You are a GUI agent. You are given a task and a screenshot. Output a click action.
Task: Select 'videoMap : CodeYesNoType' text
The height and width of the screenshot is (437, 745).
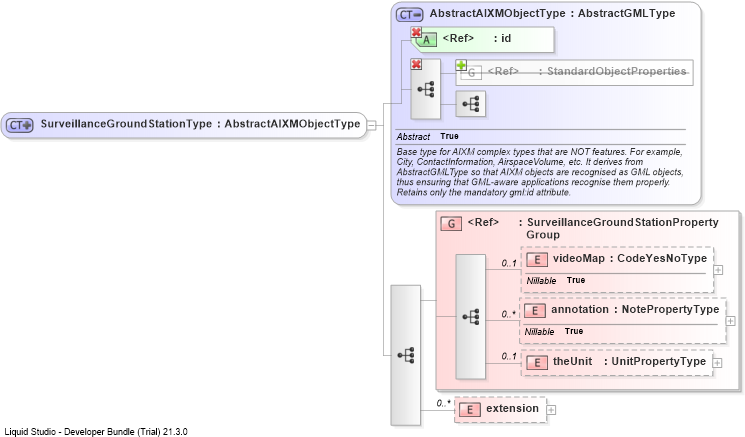click(x=630, y=258)
